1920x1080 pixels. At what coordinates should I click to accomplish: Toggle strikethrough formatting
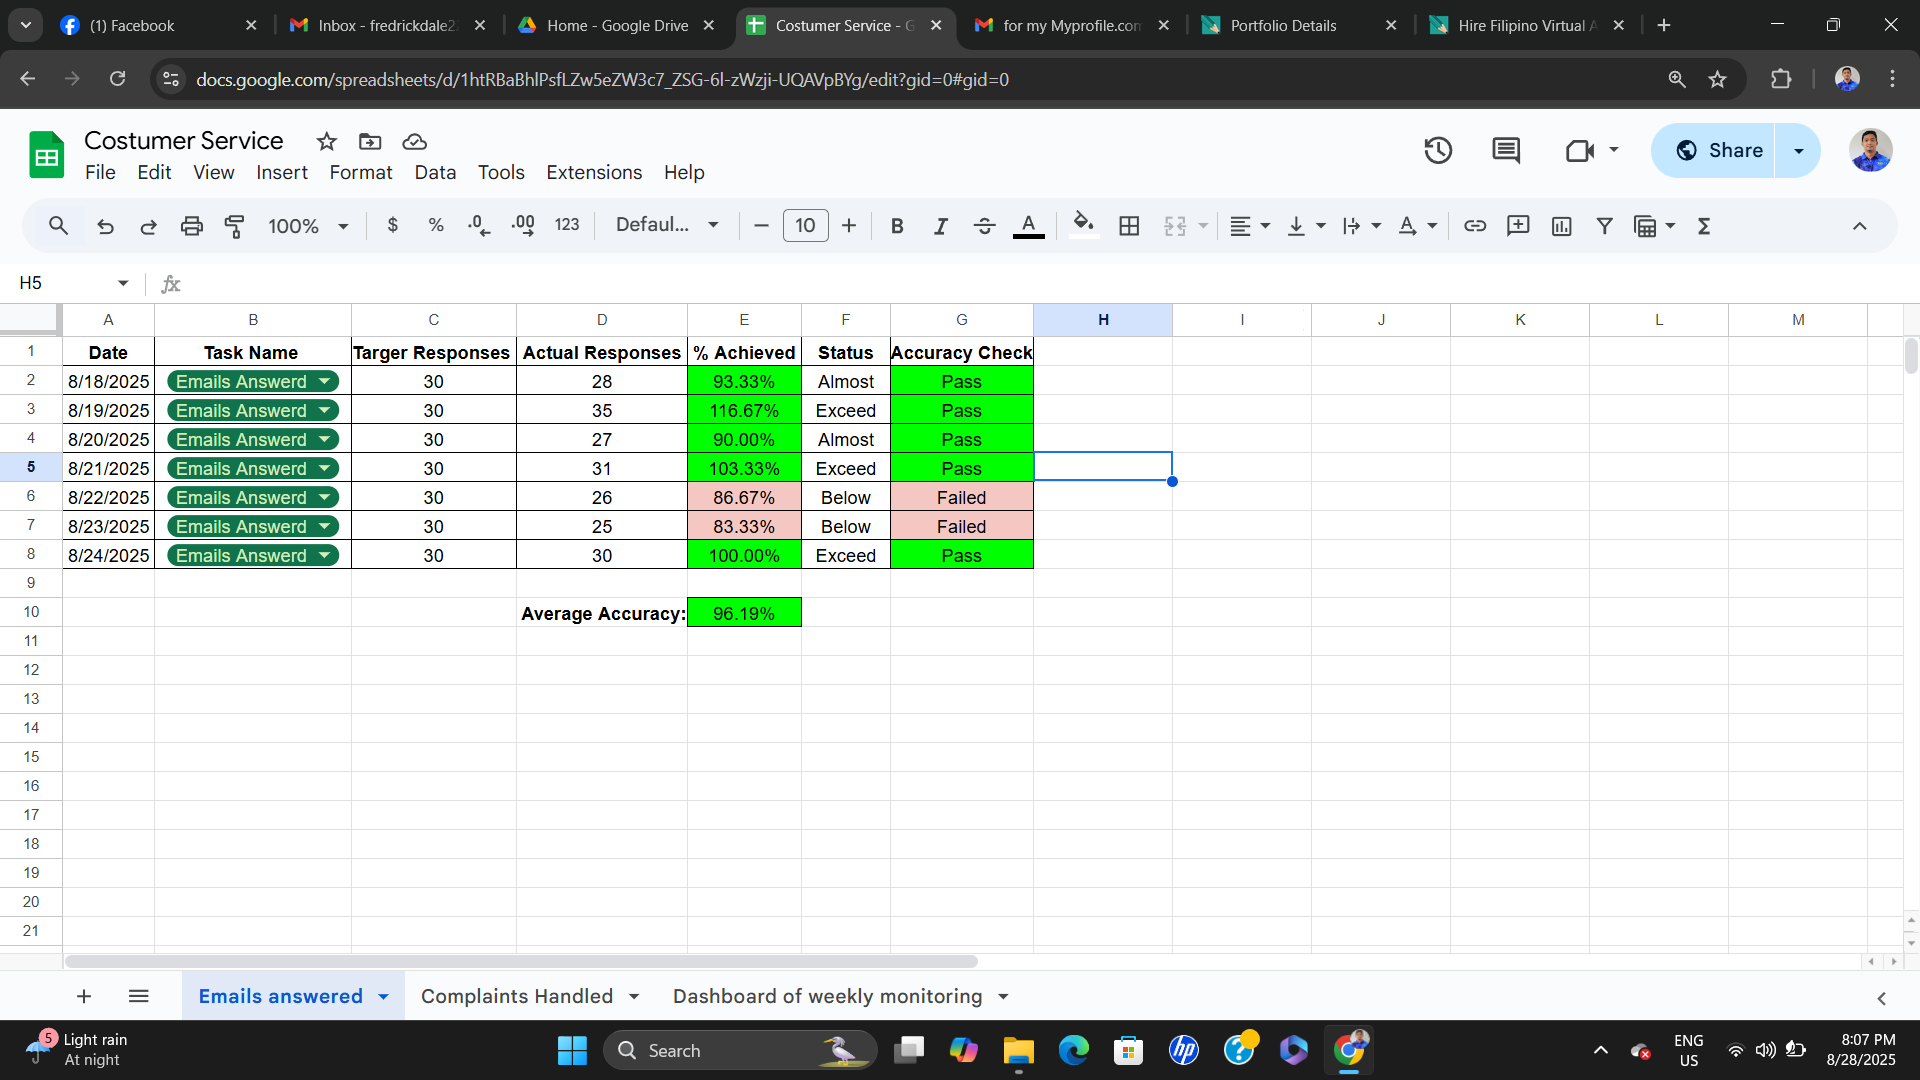[984, 226]
